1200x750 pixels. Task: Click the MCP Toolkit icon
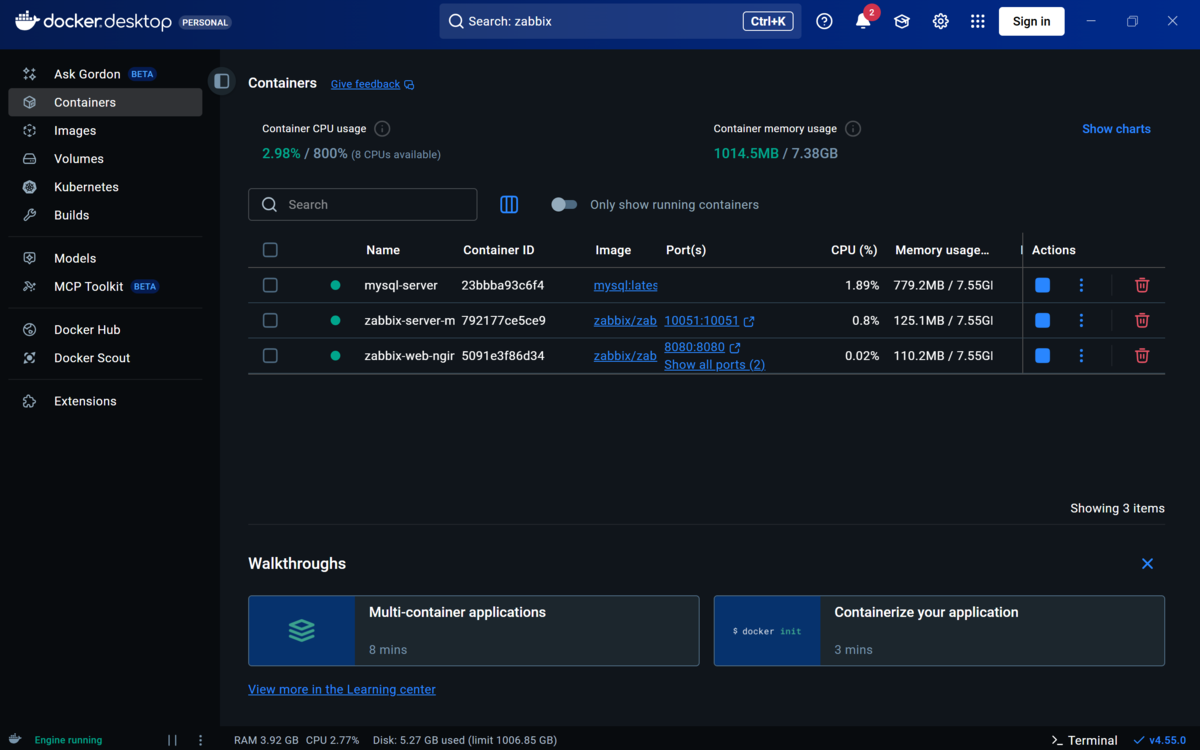(x=30, y=286)
